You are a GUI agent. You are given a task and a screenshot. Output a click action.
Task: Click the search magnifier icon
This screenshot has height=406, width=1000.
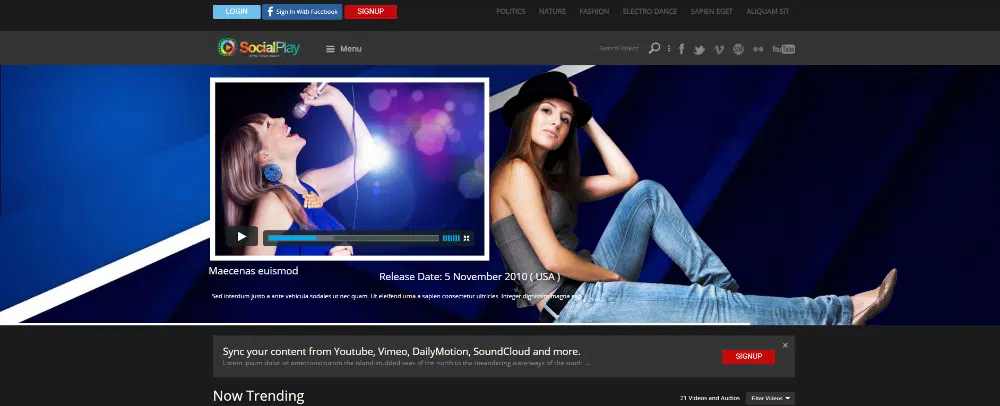click(x=654, y=48)
